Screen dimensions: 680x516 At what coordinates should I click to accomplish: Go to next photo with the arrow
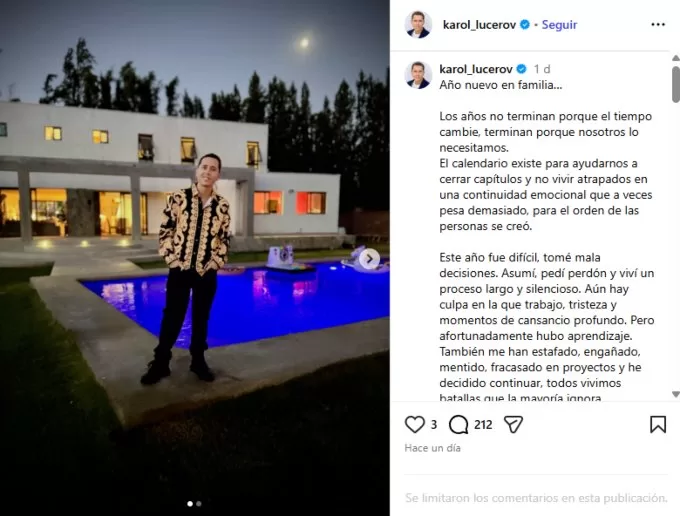click(369, 259)
